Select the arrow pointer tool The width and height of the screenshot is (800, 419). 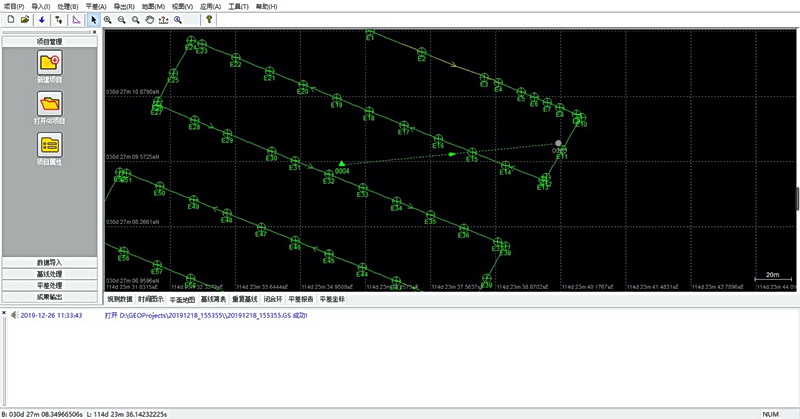pyautogui.click(x=93, y=19)
